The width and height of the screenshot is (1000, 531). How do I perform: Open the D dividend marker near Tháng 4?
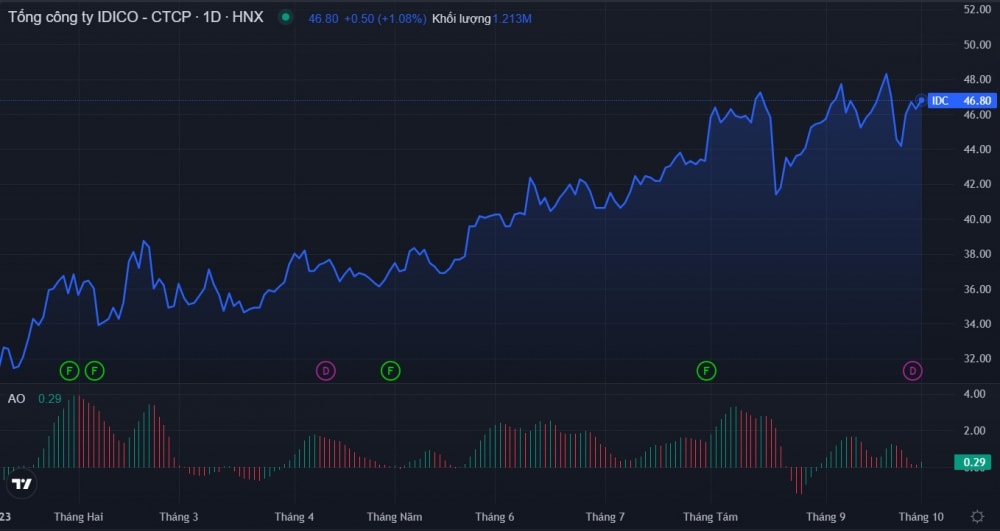click(x=326, y=370)
